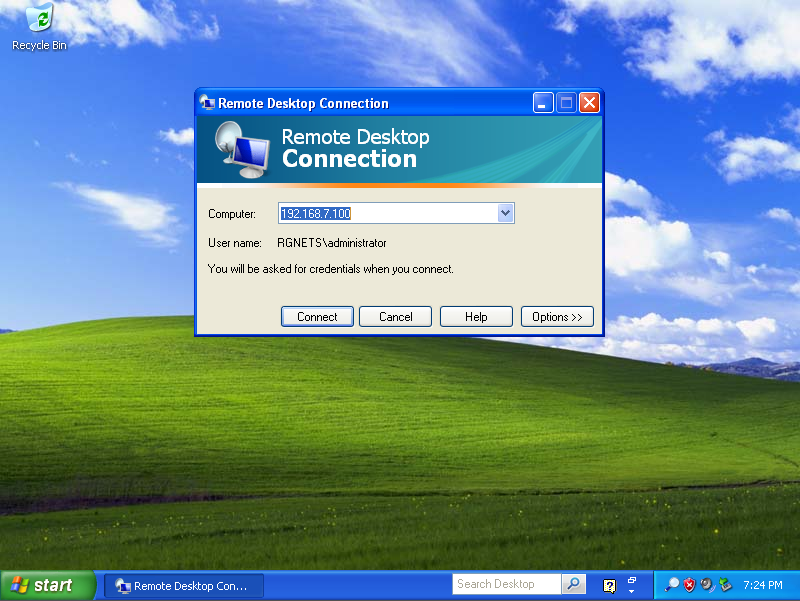
Task: Click the RGNETS\administrator user name text
Action: (x=332, y=243)
